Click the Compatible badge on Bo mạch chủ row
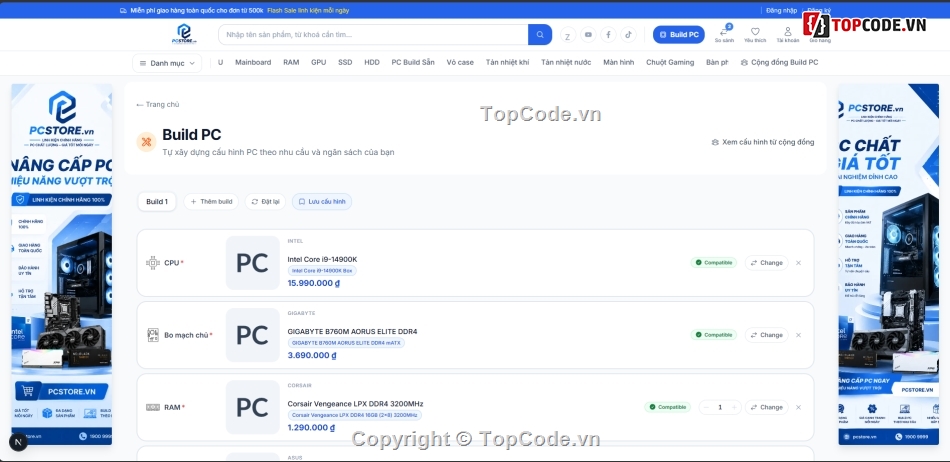This screenshot has height=462, width=950. (x=714, y=335)
